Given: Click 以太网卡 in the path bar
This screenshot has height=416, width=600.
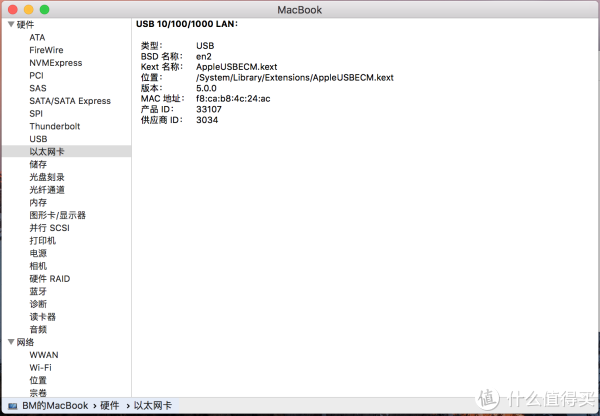Looking at the screenshot, I should coord(153,406).
